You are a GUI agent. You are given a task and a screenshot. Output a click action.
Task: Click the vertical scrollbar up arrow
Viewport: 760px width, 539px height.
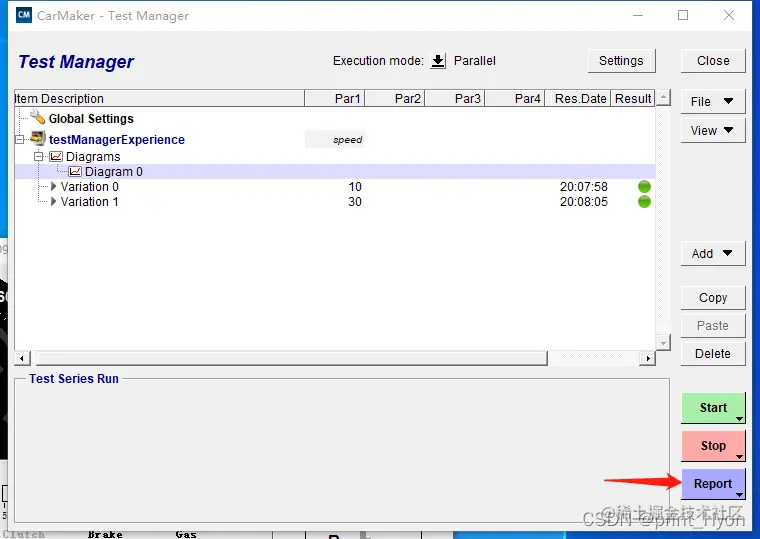click(x=663, y=97)
